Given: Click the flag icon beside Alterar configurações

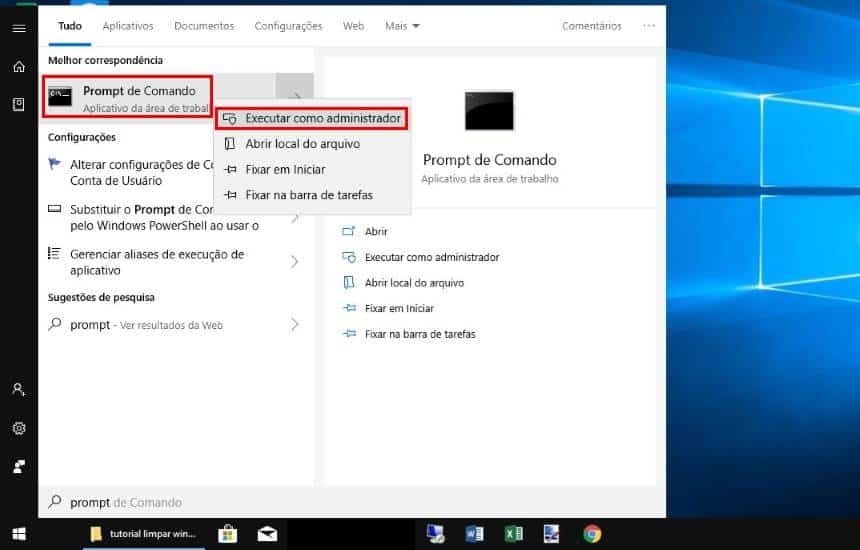Looking at the screenshot, I should click(54, 164).
